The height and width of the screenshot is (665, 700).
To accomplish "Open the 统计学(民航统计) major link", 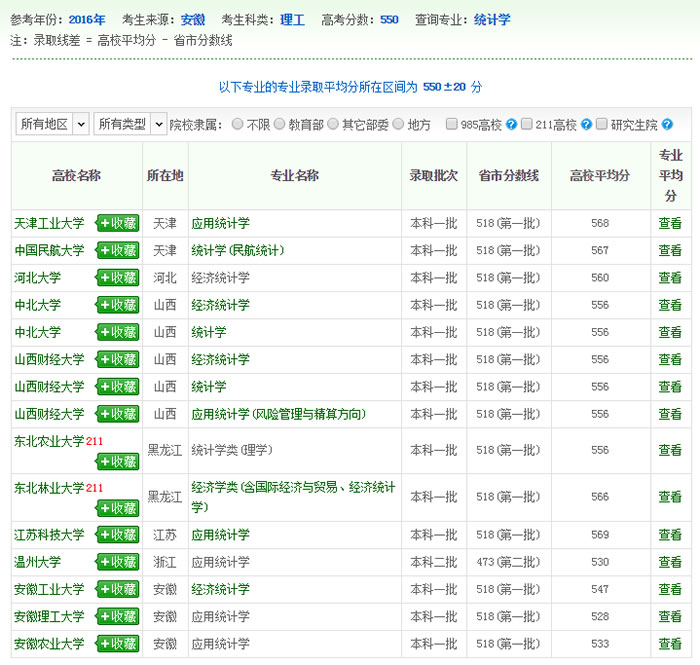I will [238, 250].
